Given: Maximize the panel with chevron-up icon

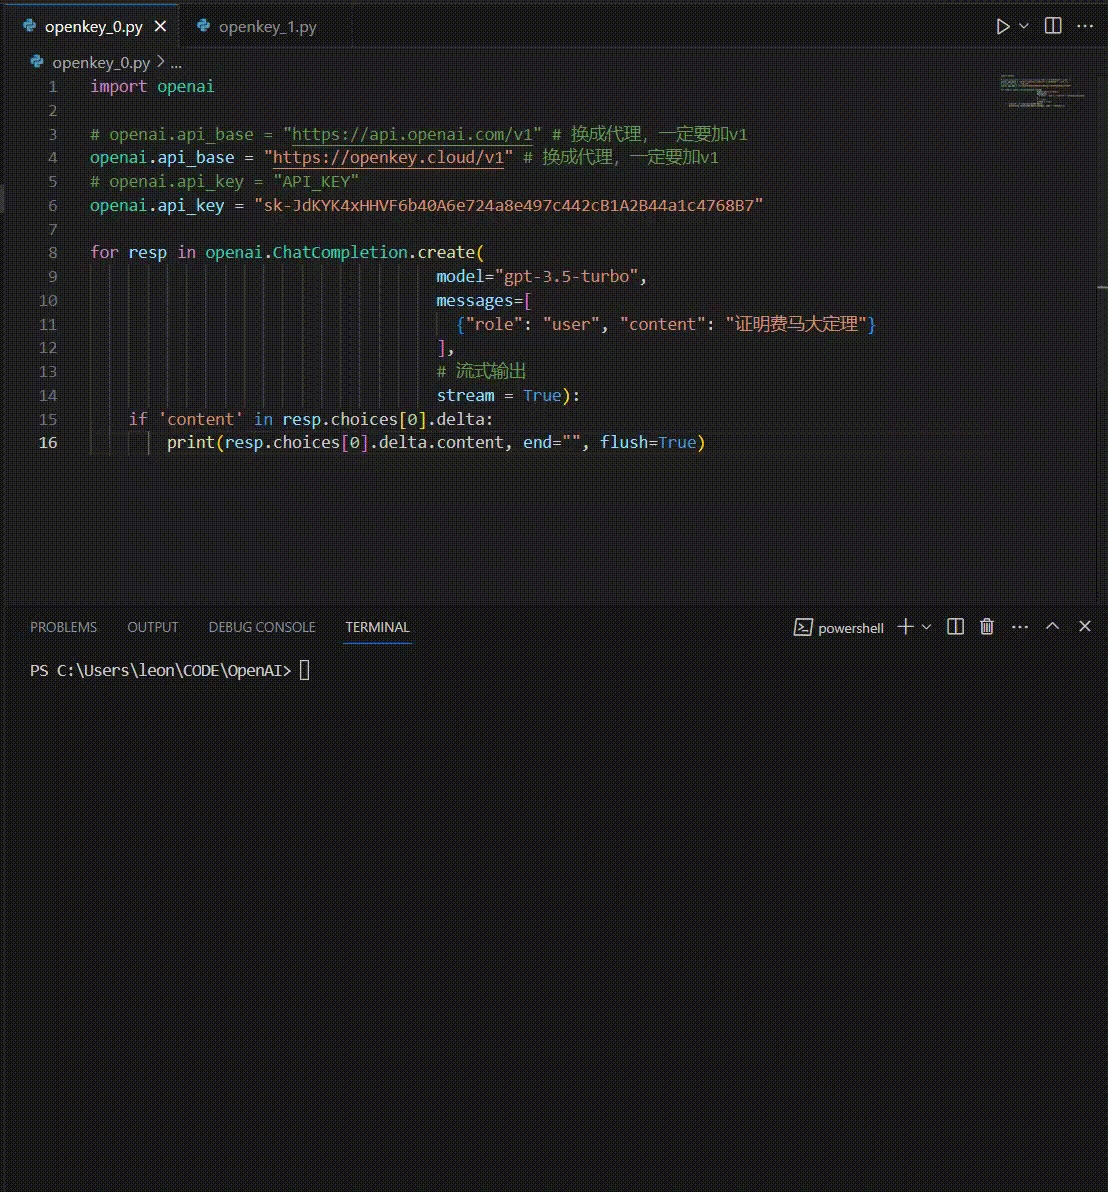Looking at the screenshot, I should [x=1052, y=626].
